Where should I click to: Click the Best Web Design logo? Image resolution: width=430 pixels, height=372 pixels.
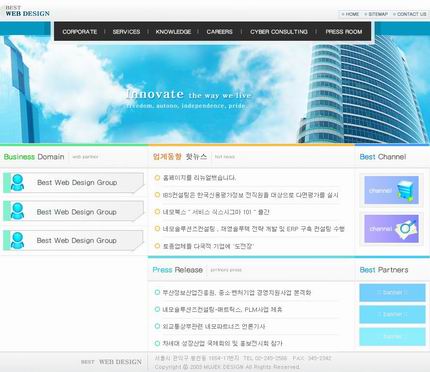point(27,11)
